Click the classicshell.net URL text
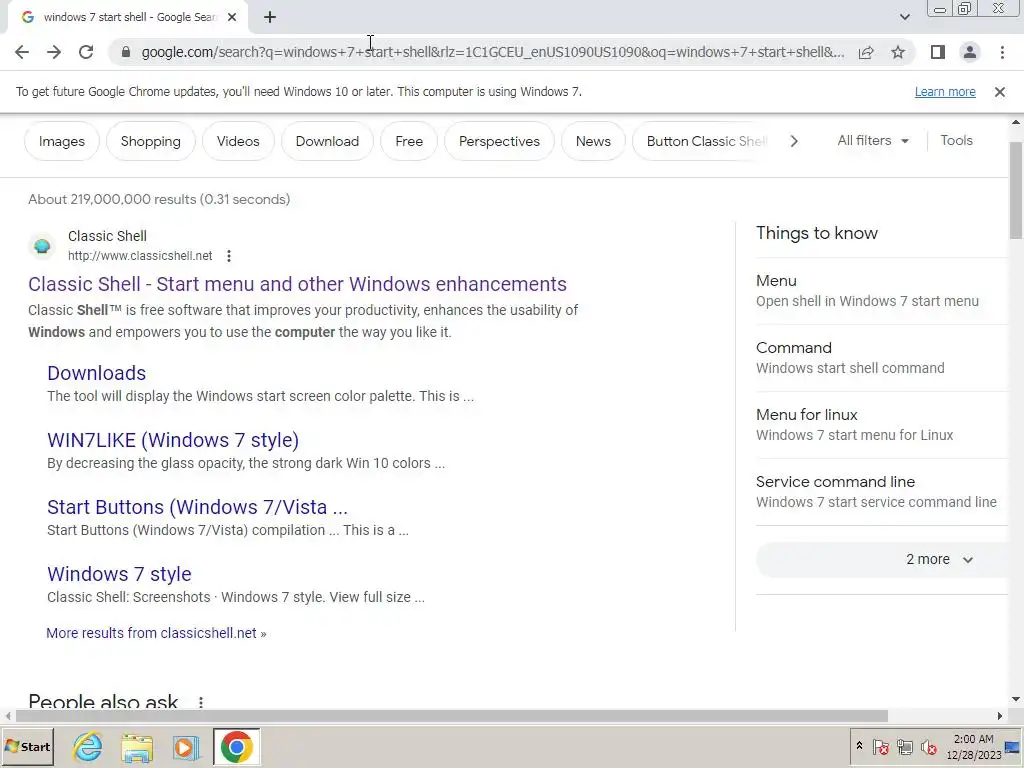1024x768 pixels. point(140,256)
